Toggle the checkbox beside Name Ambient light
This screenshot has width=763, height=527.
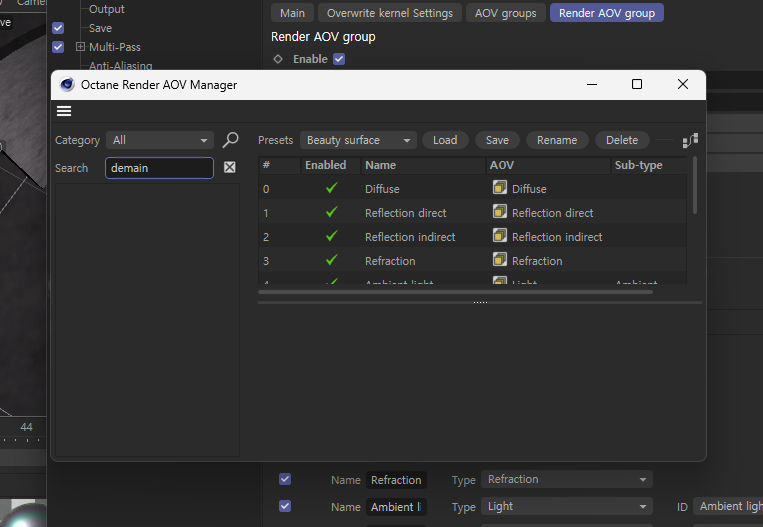point(285,506)
